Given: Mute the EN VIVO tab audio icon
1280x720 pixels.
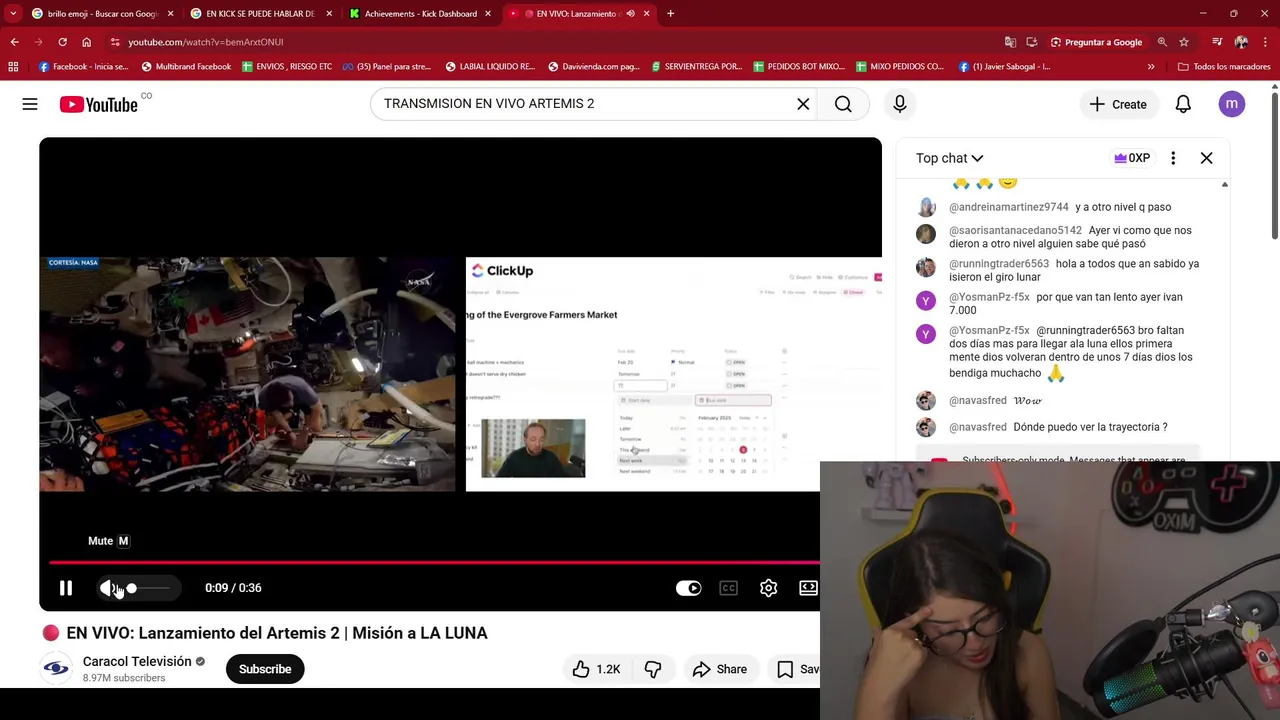Looking at the screenshot, I should tap(630, 14).
